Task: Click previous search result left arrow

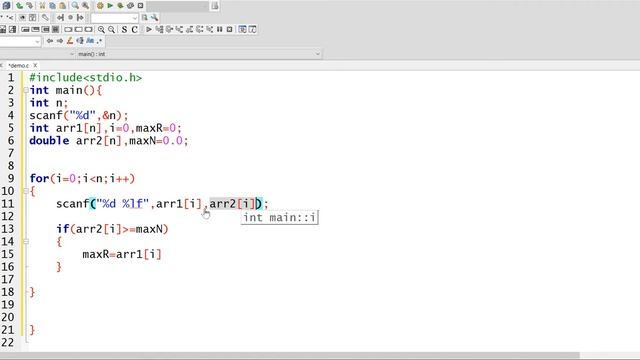Action: (50, 41)
